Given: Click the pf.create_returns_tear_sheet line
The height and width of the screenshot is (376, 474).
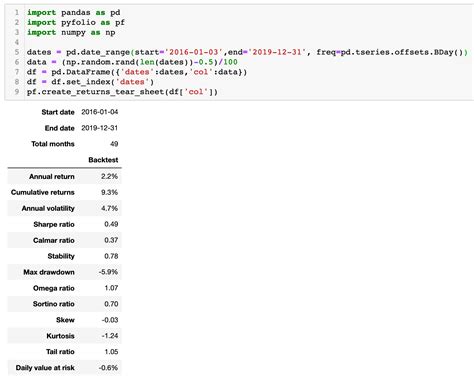Looking at the screenshot, I should [x=122, y=92].
